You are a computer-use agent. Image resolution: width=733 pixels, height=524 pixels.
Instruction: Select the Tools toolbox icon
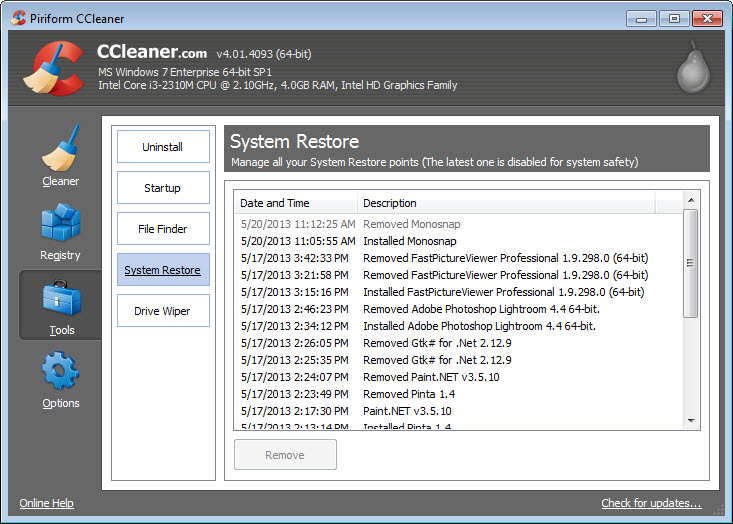(x=61, y=298)
